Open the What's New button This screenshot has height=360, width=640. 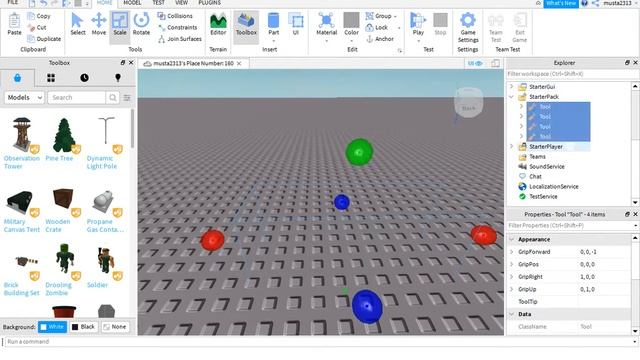point(561,3)
